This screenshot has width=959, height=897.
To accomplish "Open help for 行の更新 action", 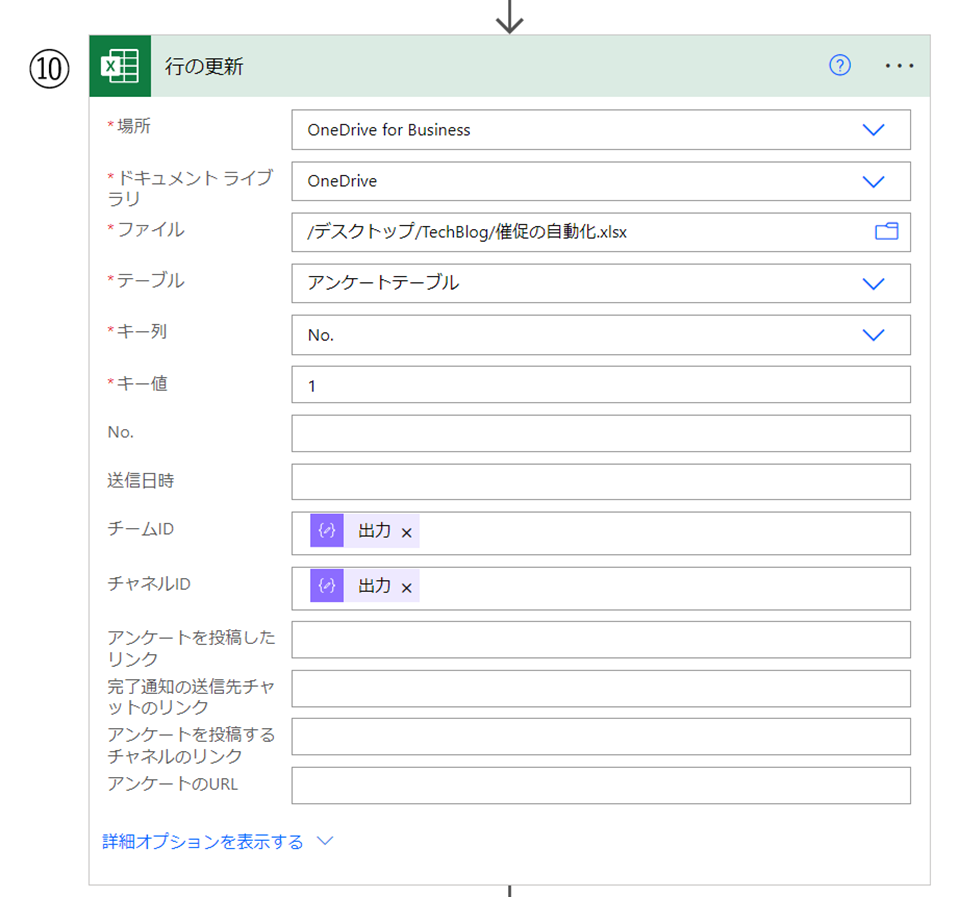I will click(x=840, y=65).
